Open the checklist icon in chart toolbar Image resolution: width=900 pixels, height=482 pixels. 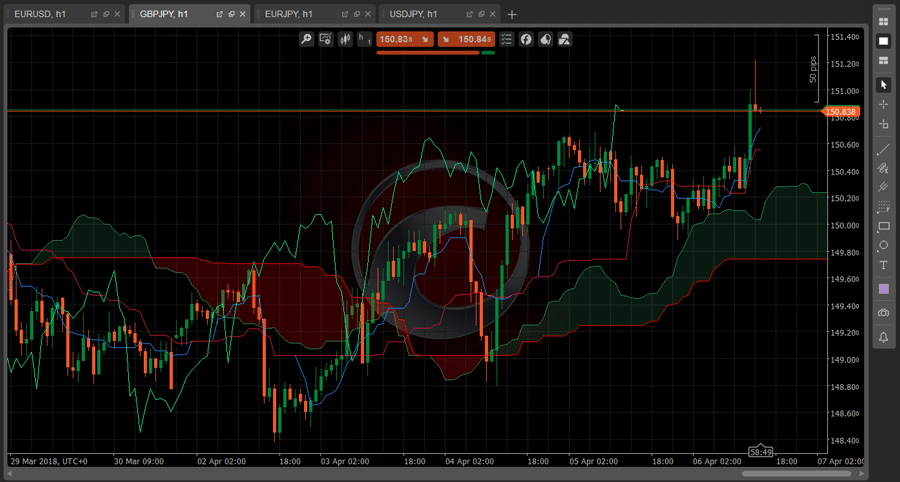coord(506,39)
